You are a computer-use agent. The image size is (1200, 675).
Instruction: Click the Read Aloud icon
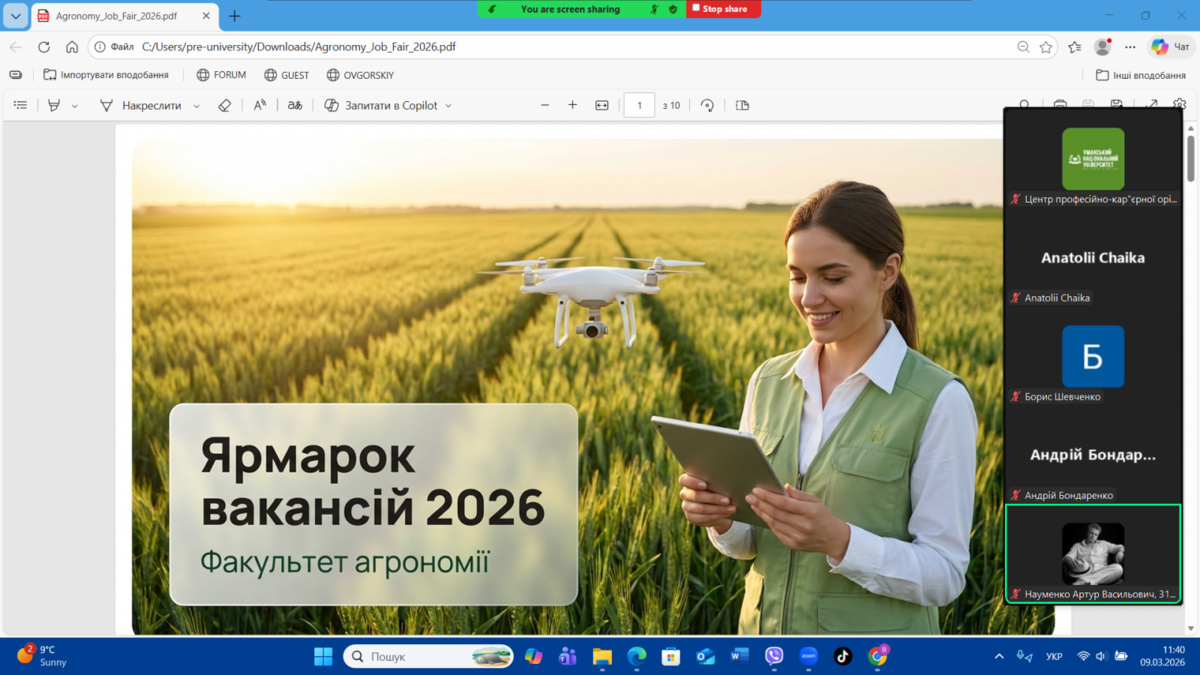[259, 105]
